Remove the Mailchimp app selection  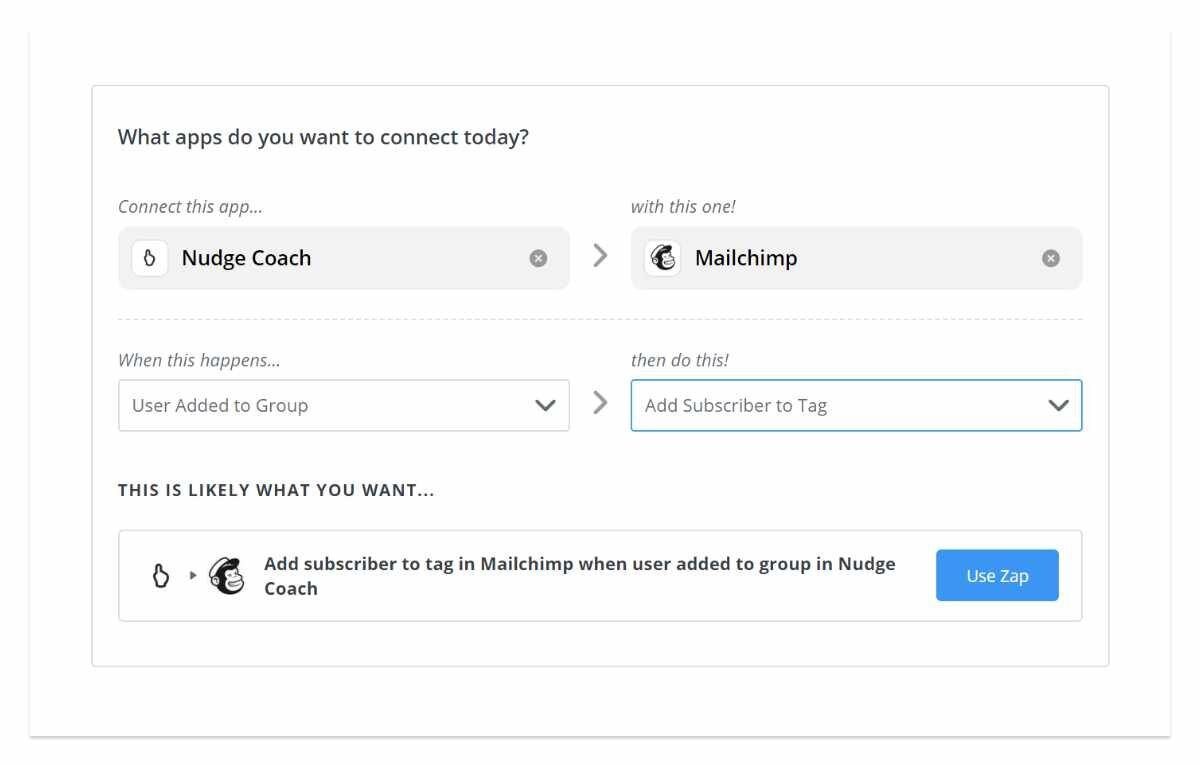point(1050,258)
